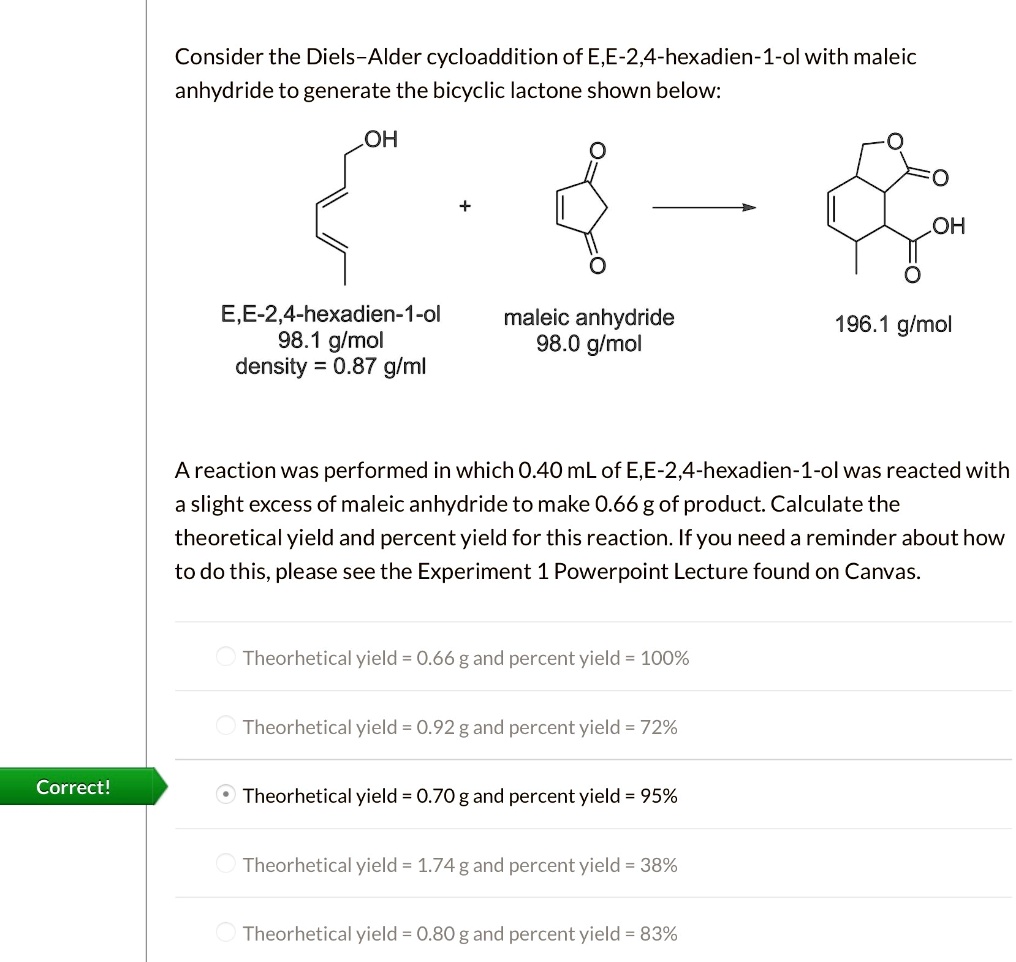1016x962 pixels.
Task: Select the 1.74 g and 38% answer
Action: tap(458, 865)
